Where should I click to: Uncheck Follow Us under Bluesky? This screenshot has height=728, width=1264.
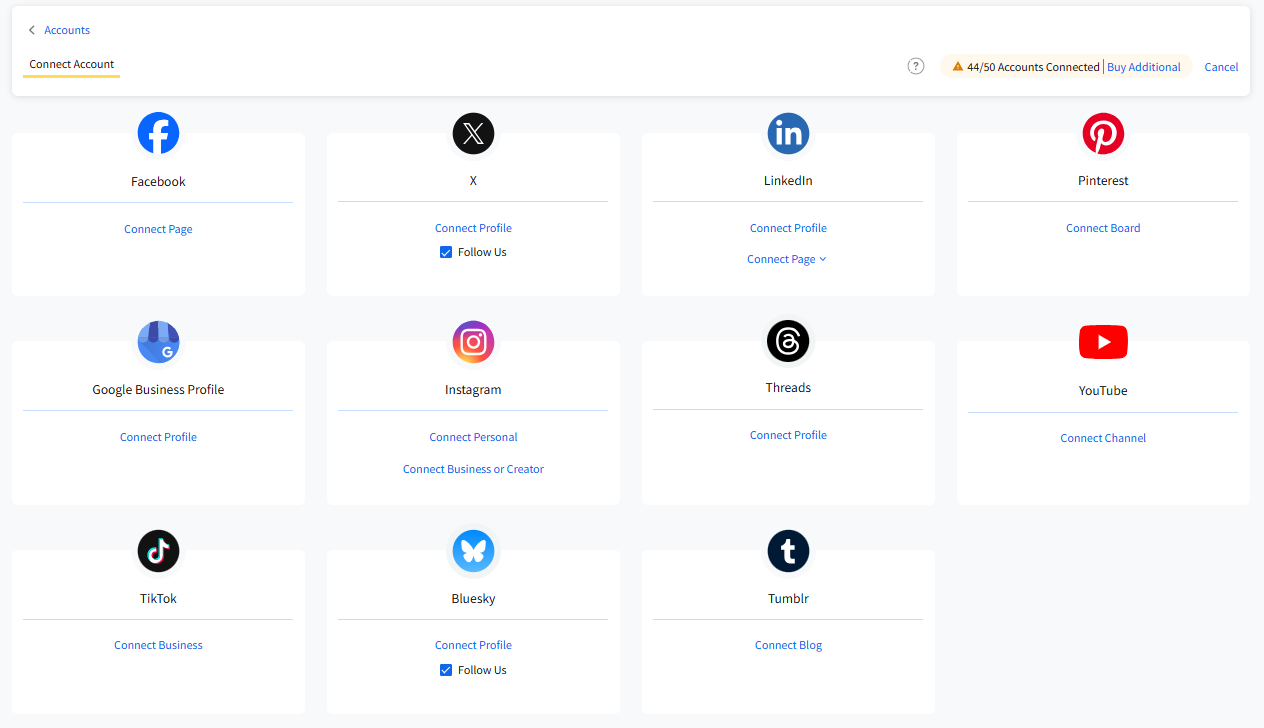[446, 670]
